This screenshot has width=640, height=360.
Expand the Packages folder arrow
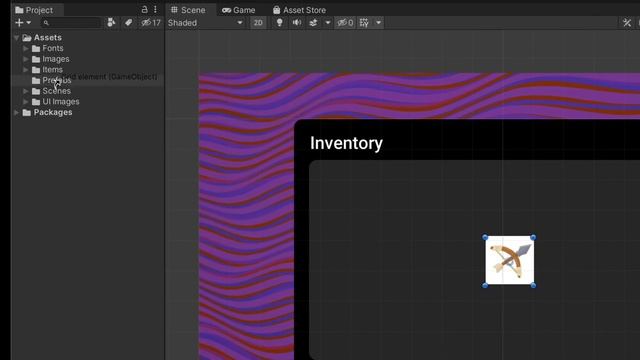16,112
